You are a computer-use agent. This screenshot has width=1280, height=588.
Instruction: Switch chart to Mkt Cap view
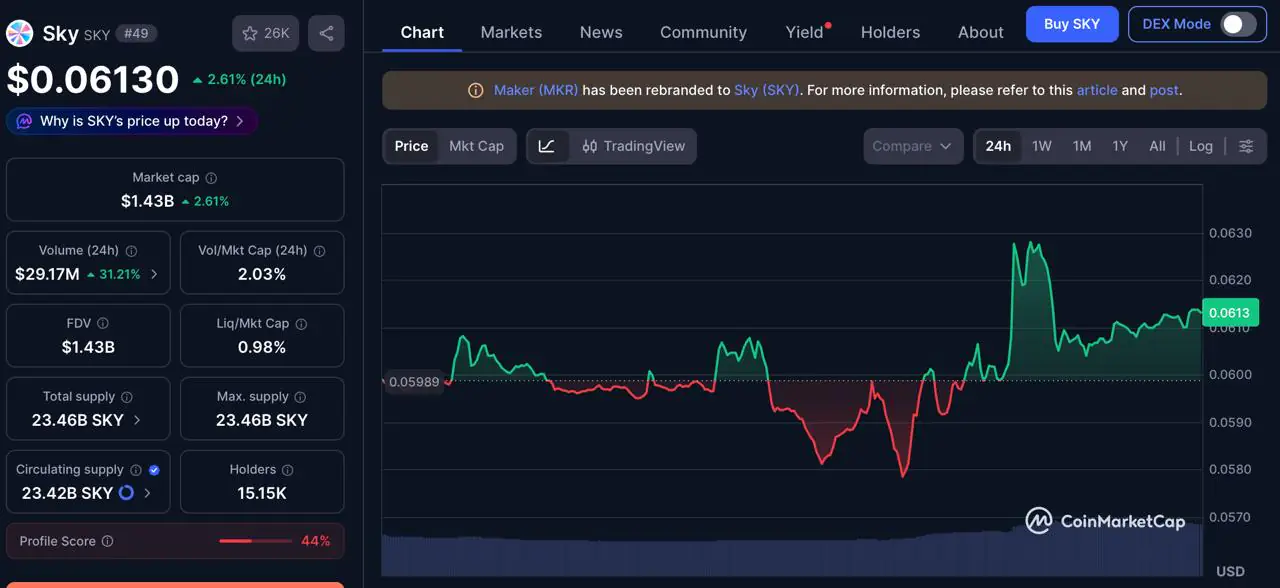tap(476, 146)
